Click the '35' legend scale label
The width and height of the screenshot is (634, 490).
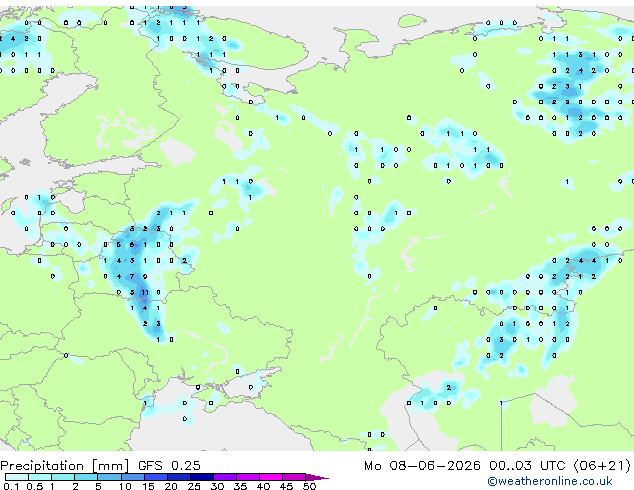click(x=240, y=486)
